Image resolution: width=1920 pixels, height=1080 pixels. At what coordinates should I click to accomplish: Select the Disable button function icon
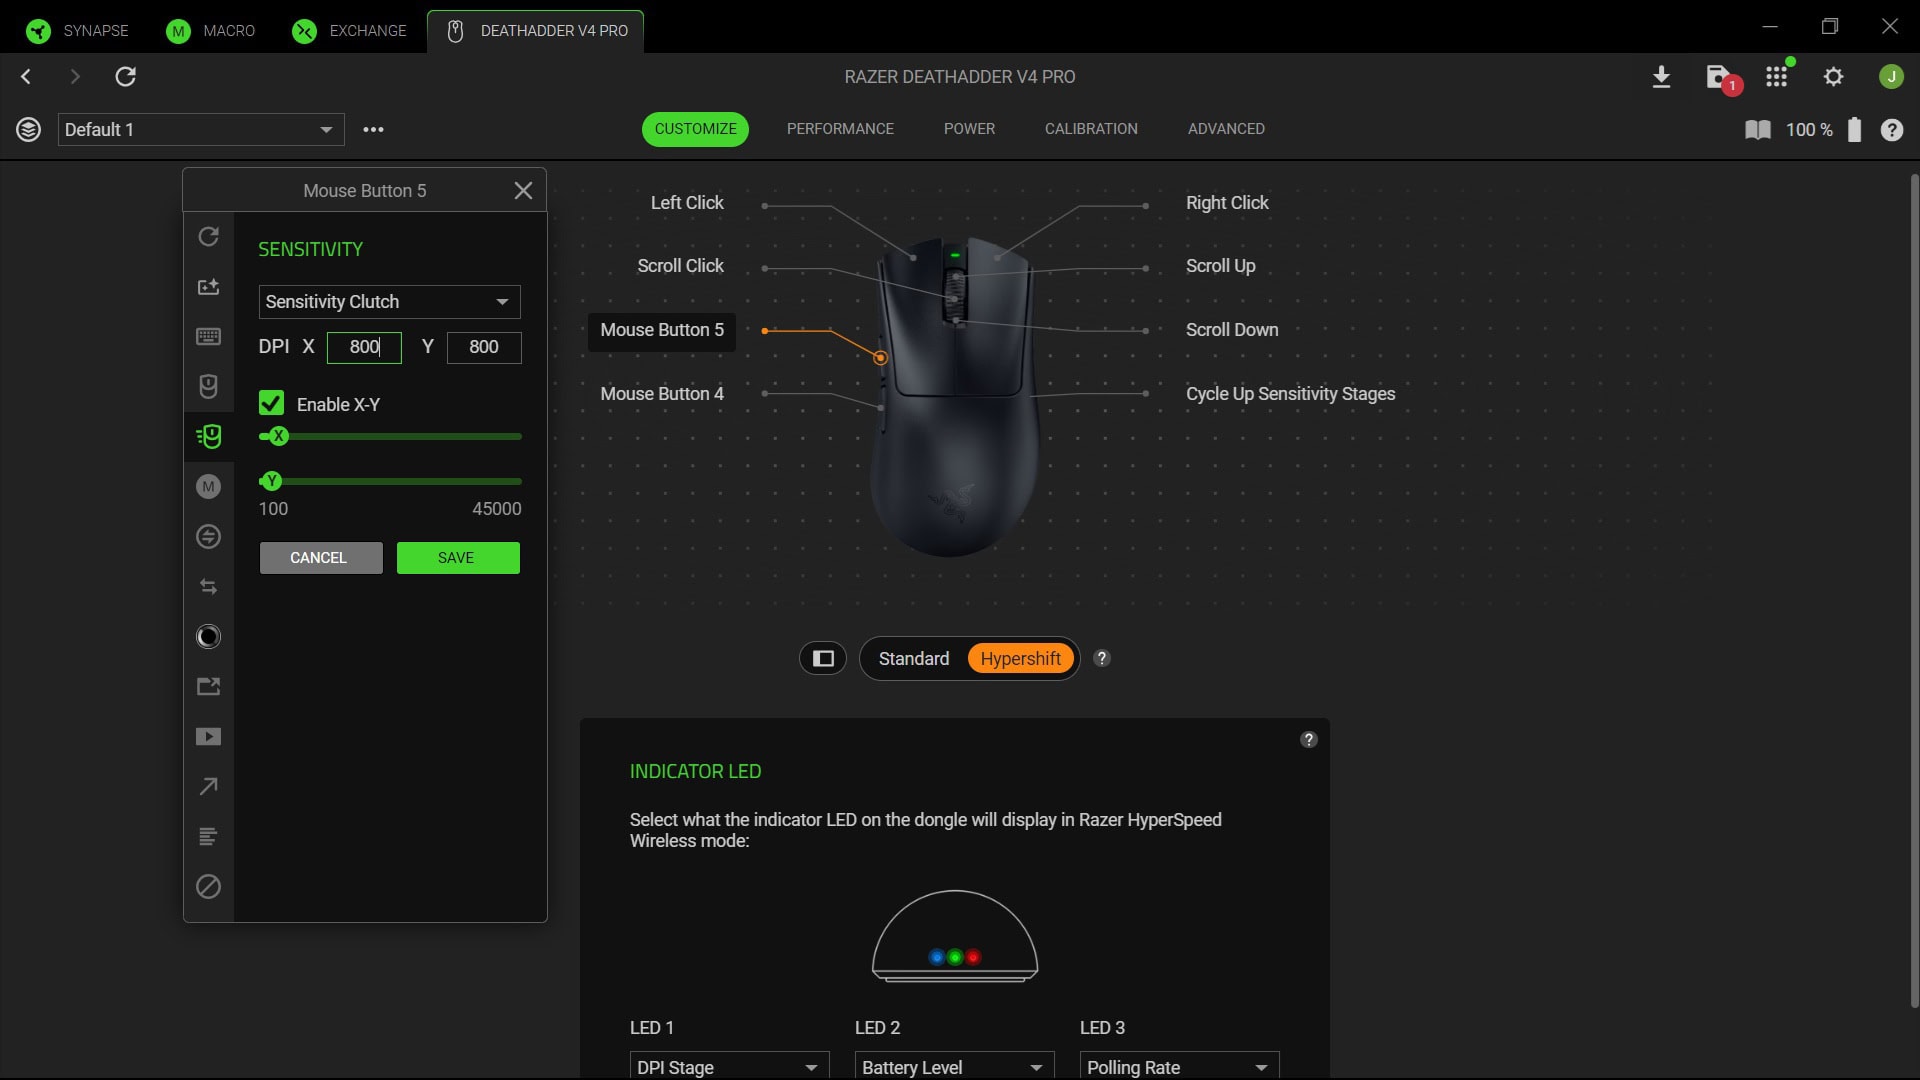tap(208, 887)
